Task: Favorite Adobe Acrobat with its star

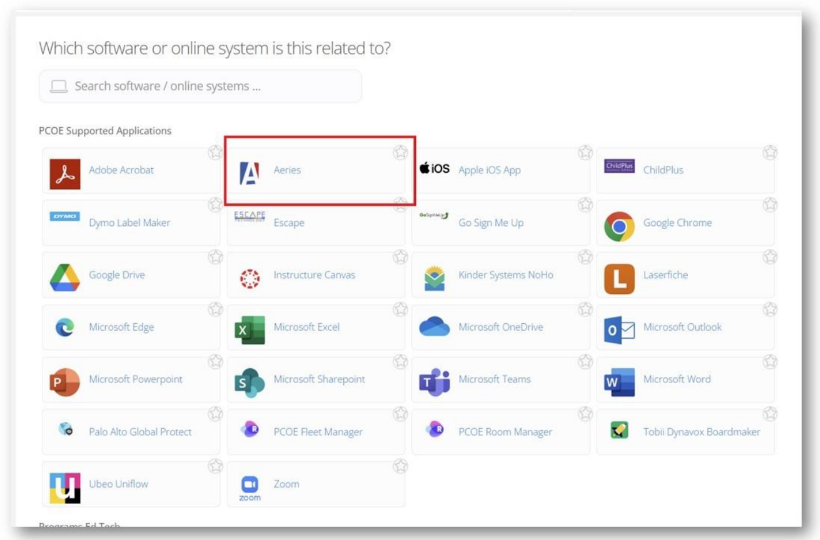Action: tap(215, 152)
